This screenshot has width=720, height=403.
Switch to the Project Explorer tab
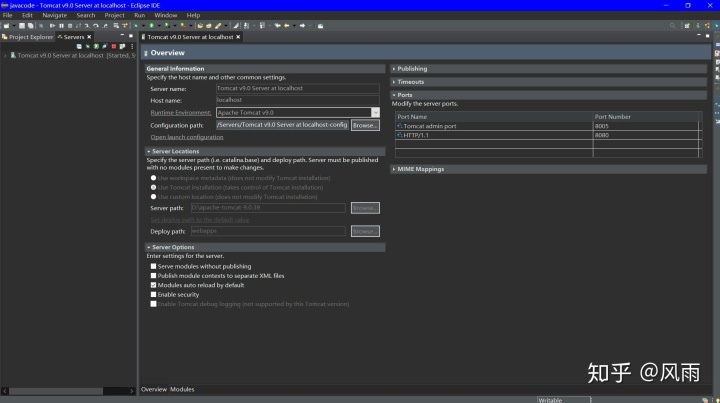[x=28, y=37]
